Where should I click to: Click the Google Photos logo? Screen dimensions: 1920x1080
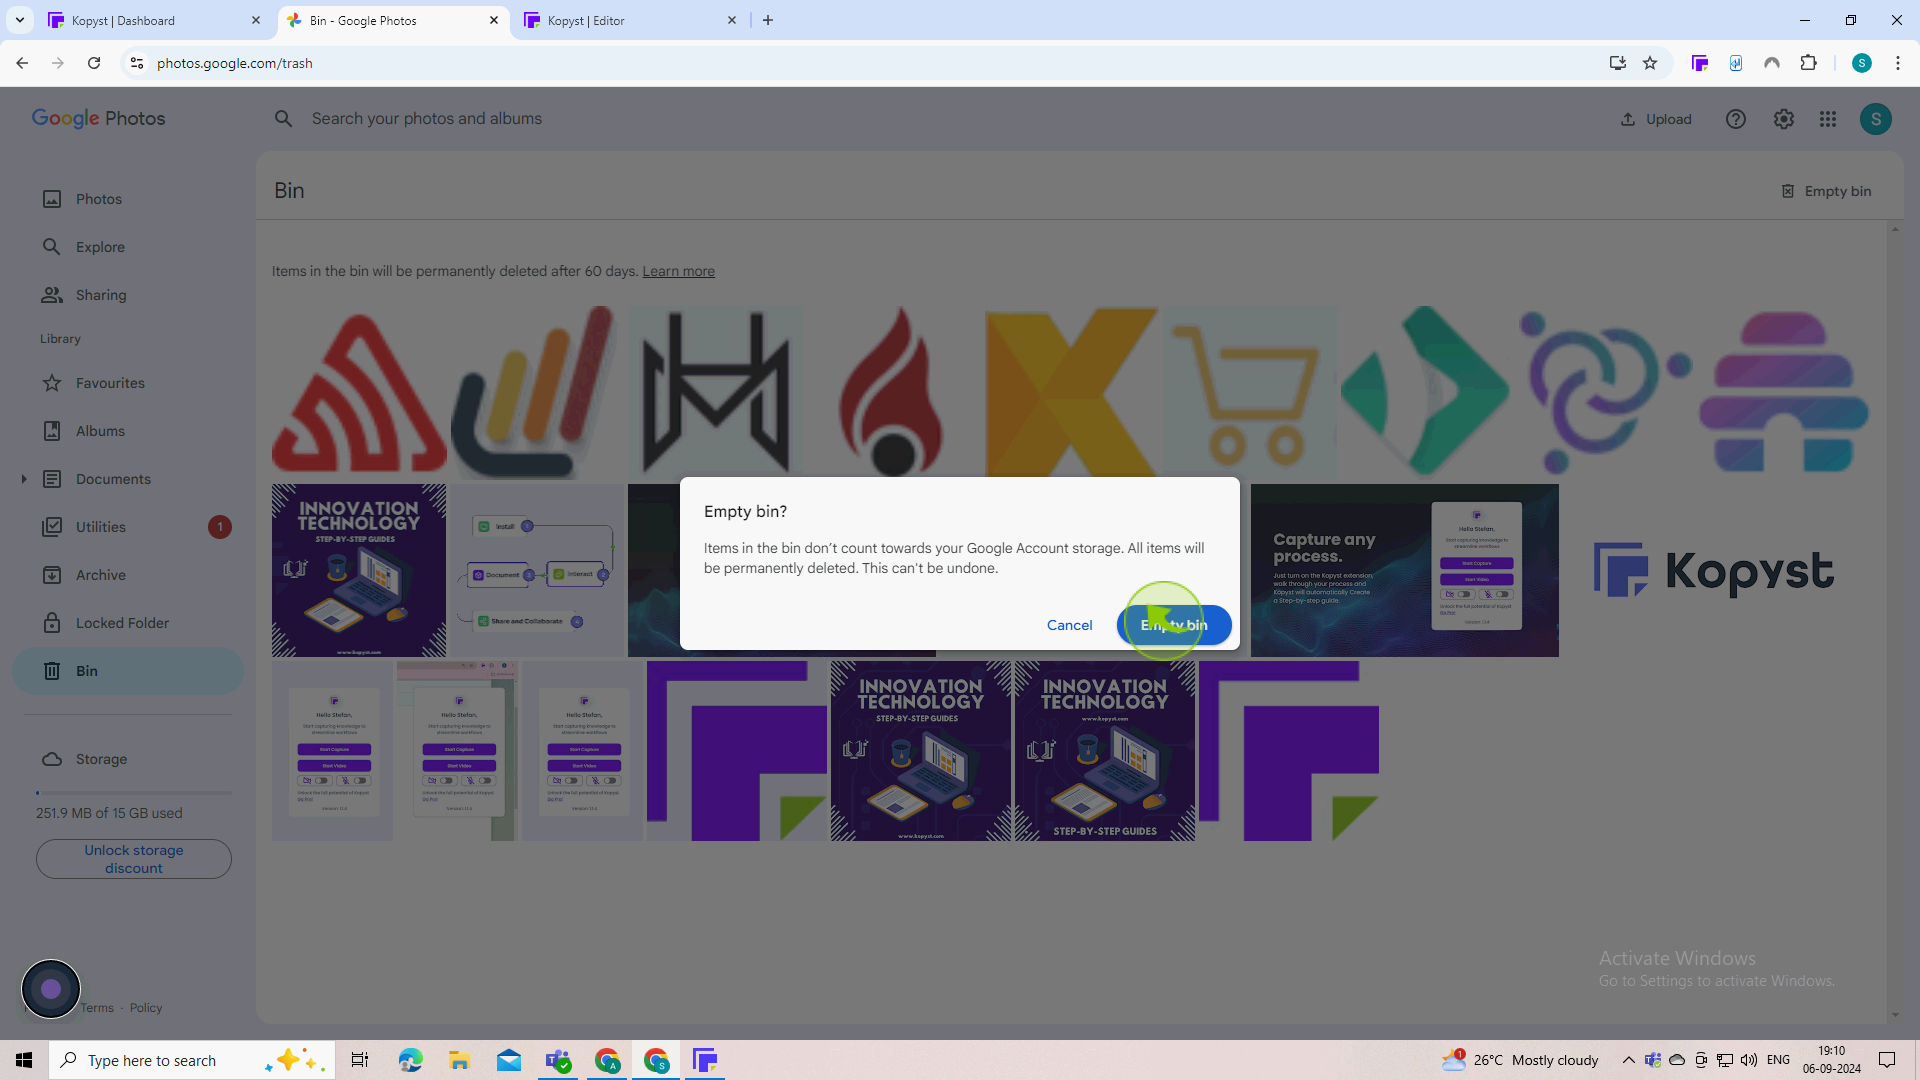click(98, 118)
